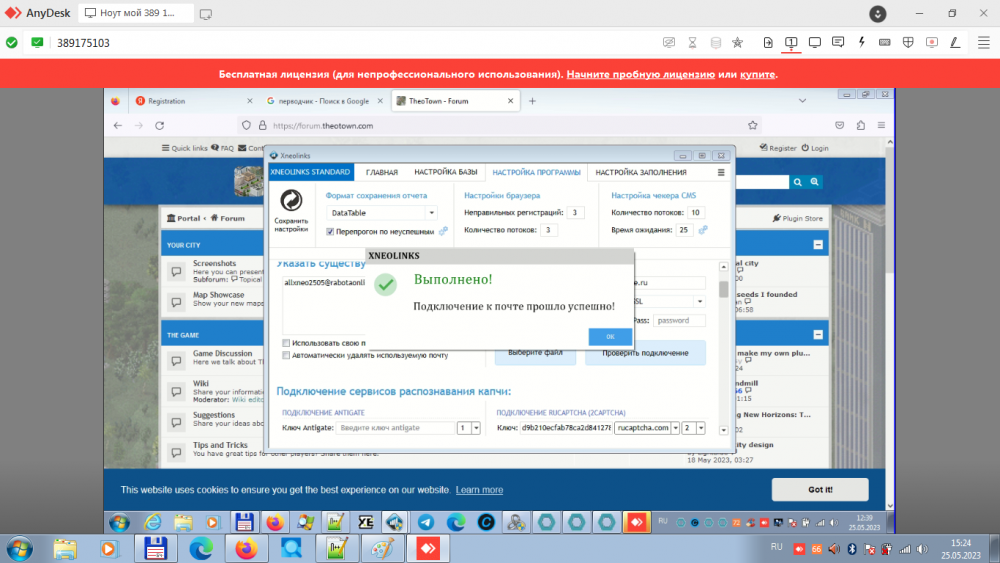1000x563 pixels.
Task: Click the Xneolinks scrollbar down arrow
Action: click(723, 430)
